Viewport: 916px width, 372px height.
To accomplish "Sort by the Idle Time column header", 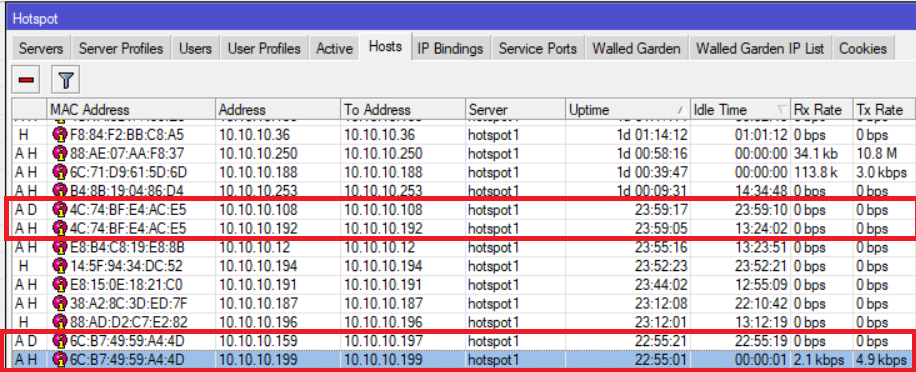I will click(740, 110).
